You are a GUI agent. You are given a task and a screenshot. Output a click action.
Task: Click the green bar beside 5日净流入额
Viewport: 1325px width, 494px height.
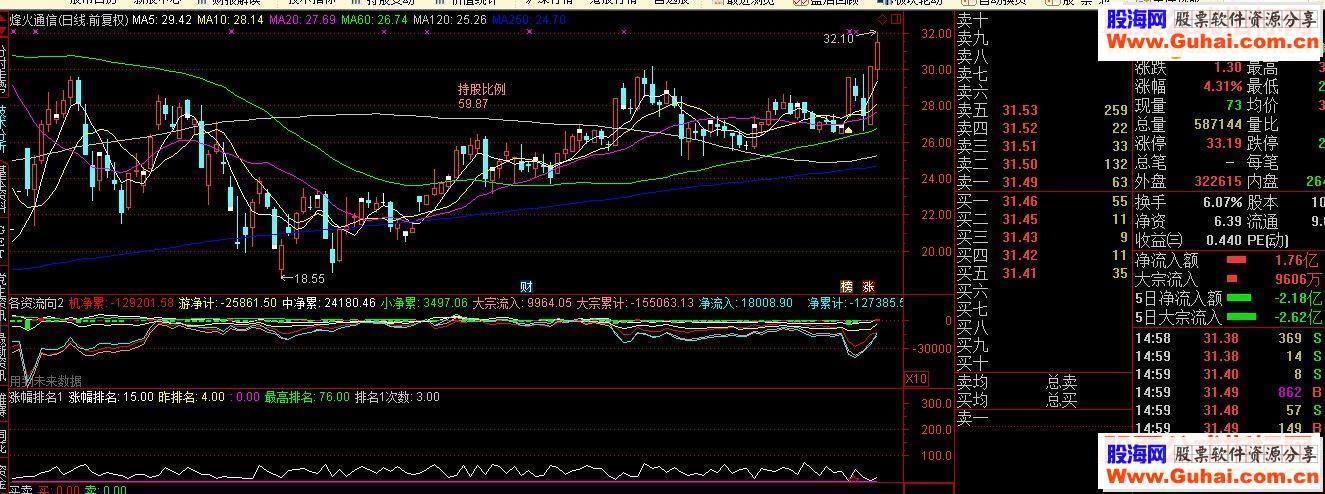pyautogui.click(x=1240, y=298)
